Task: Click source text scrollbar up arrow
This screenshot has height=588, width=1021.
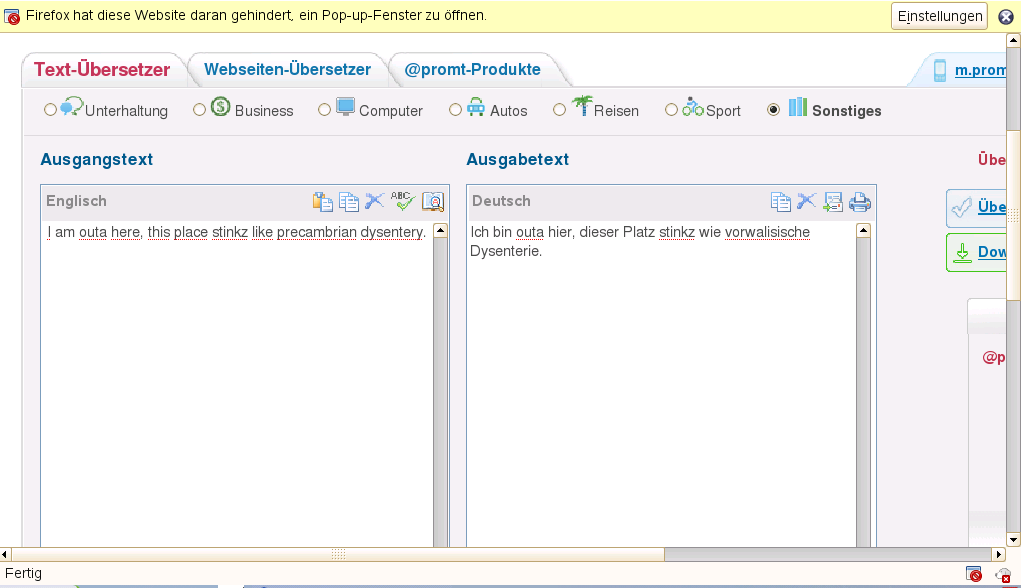Action: (441, 231)
